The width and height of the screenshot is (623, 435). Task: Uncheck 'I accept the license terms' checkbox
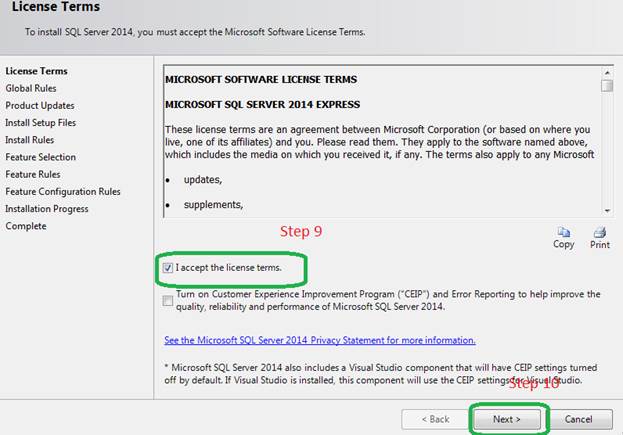point(168,268)
